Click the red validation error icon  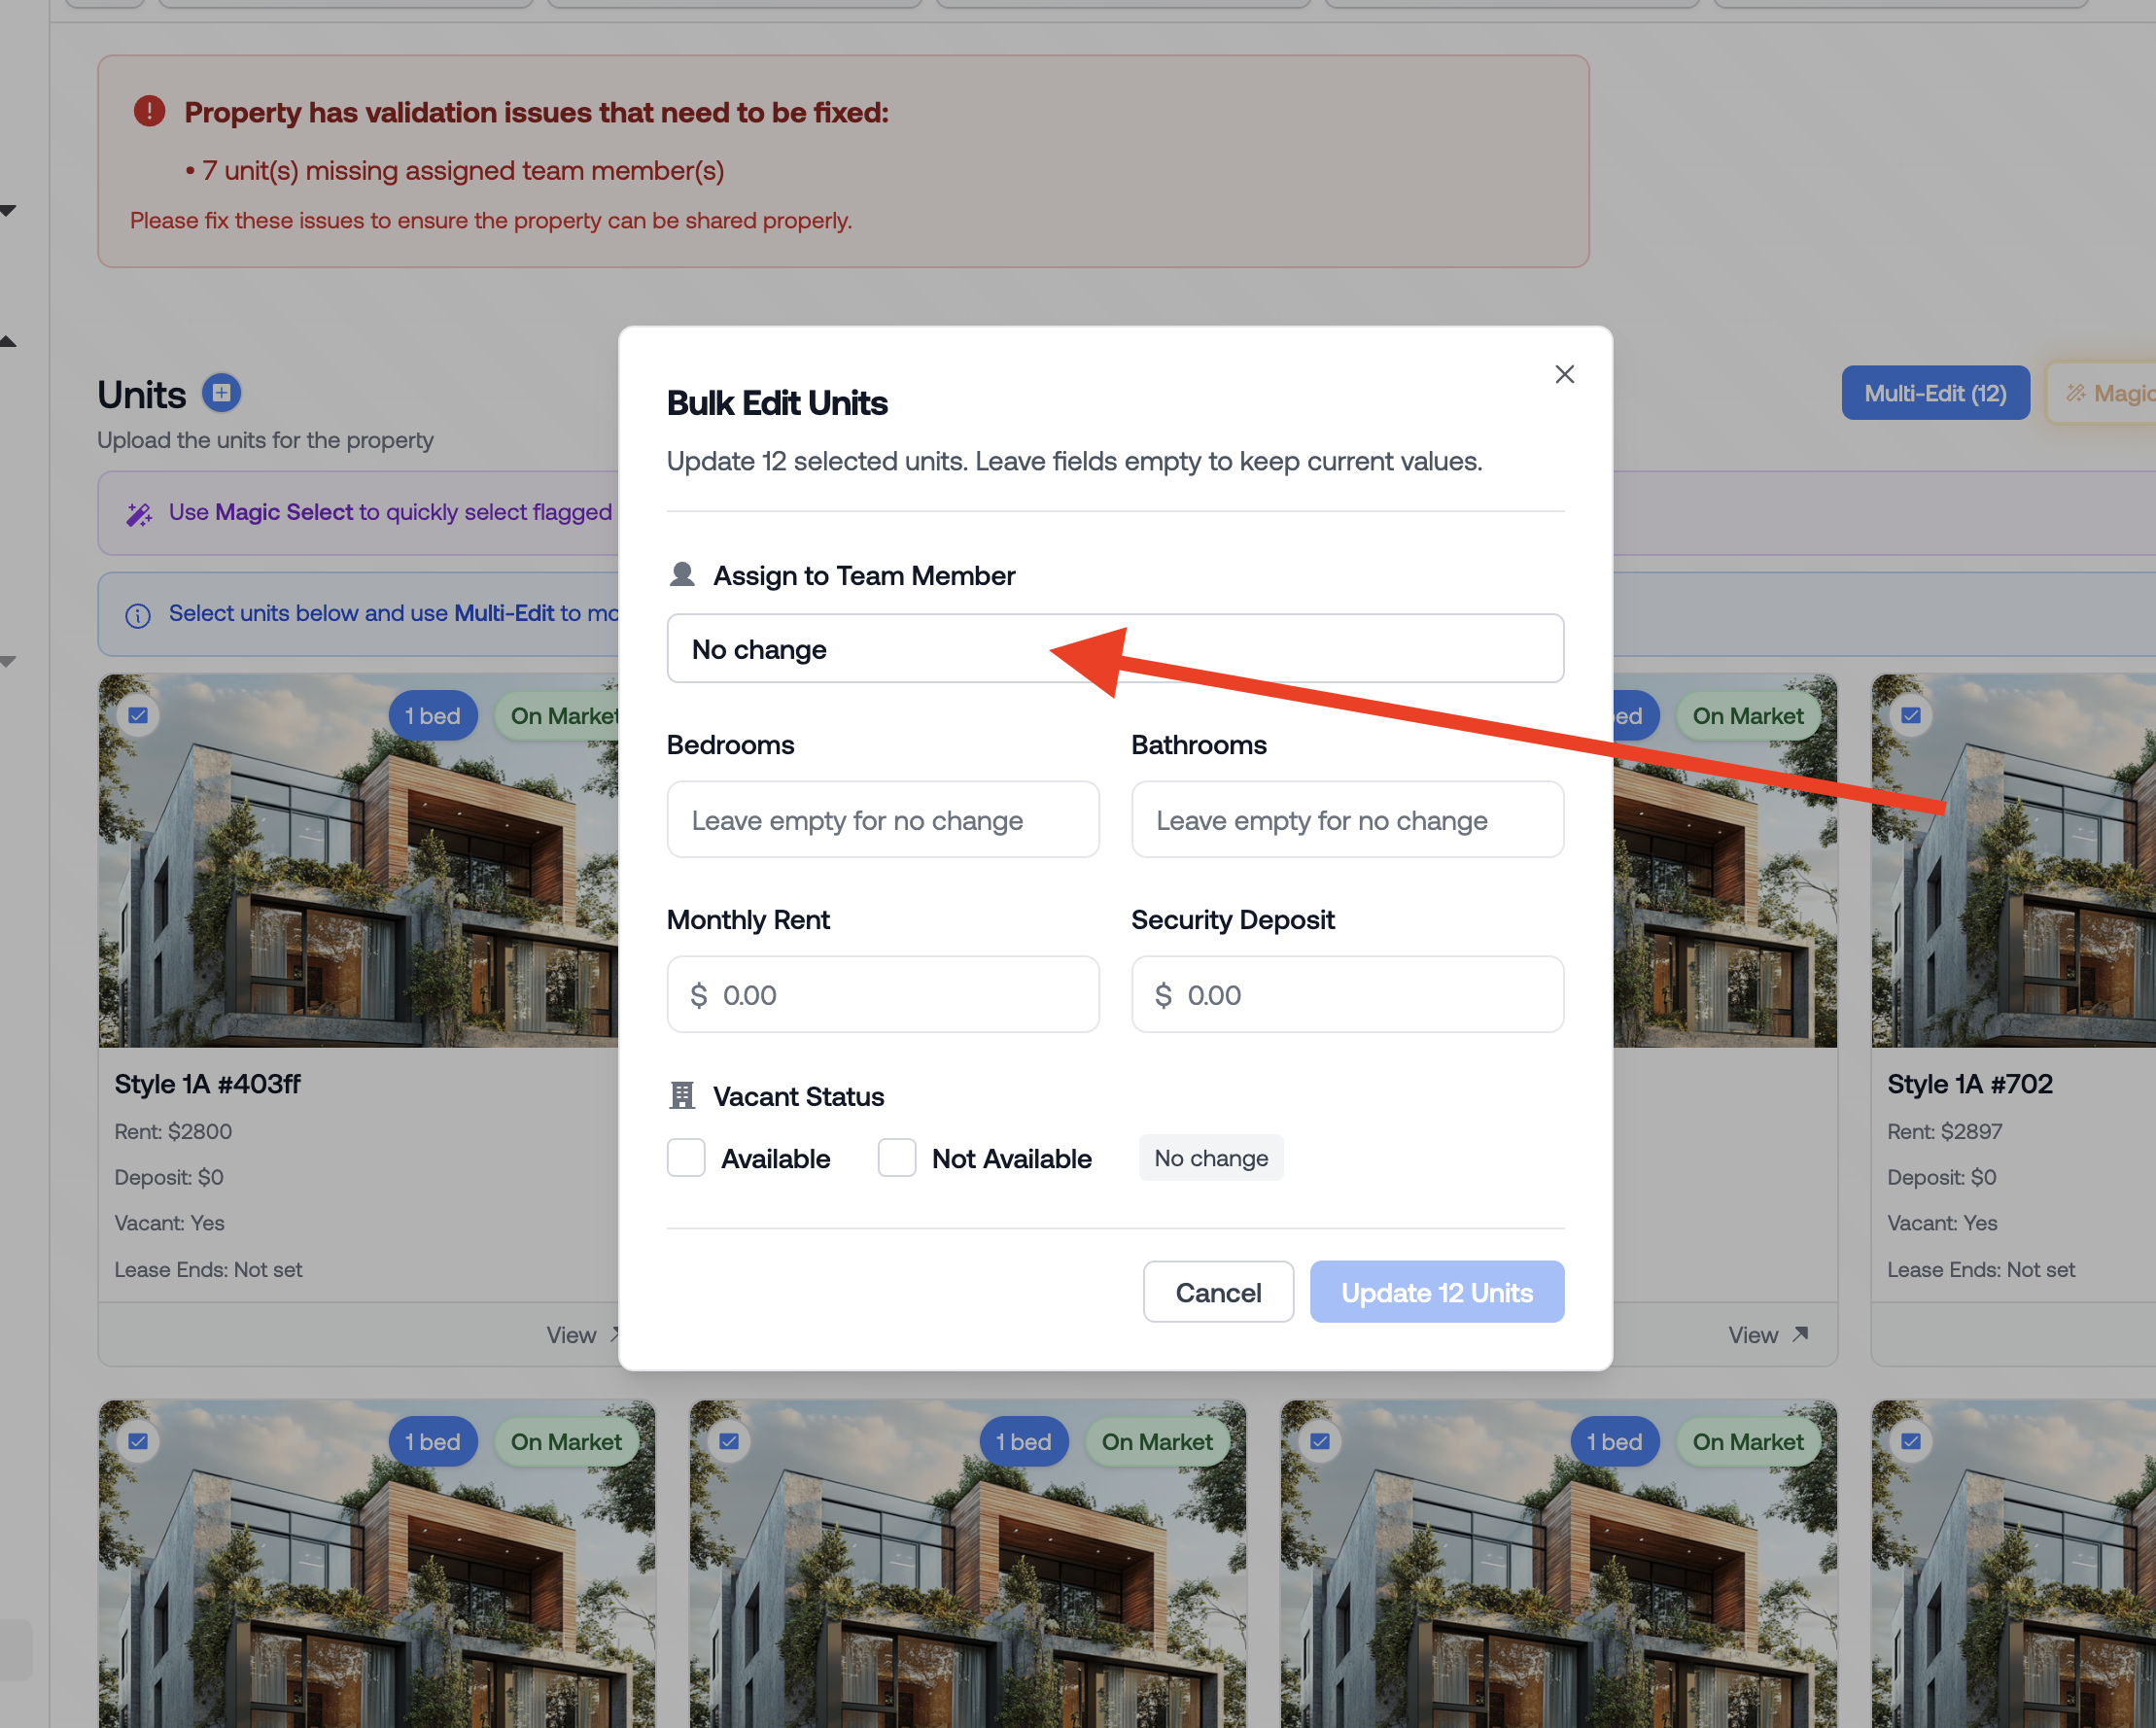click(150, 111)
